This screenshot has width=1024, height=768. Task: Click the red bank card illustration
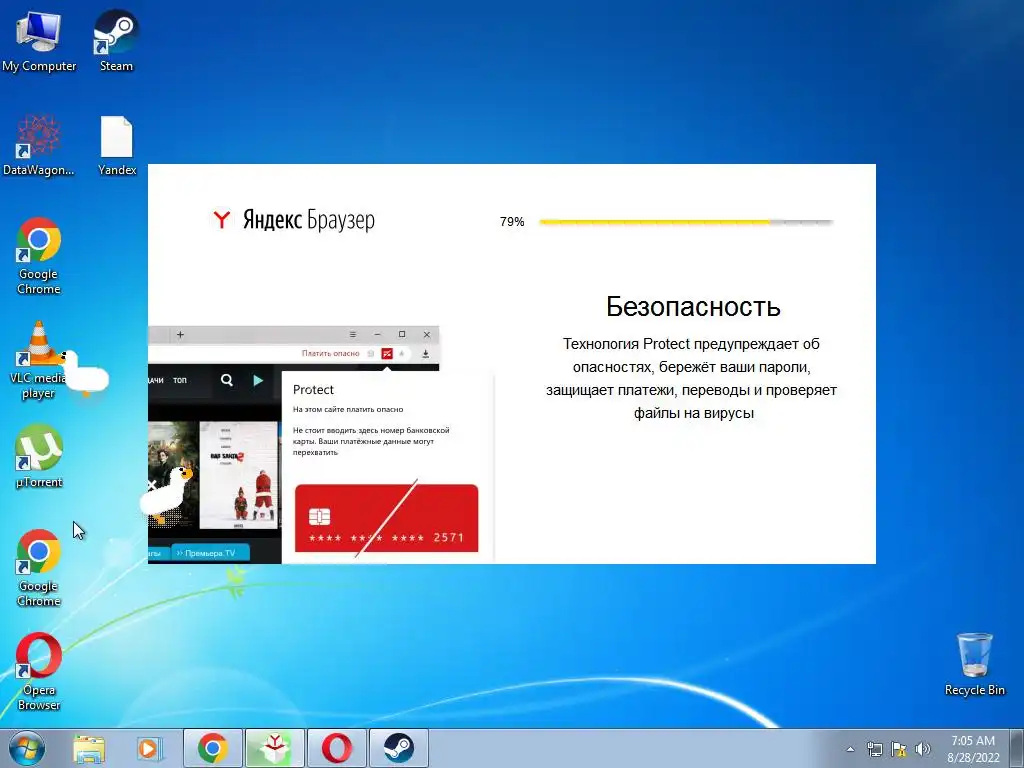[x=387, y=518]
